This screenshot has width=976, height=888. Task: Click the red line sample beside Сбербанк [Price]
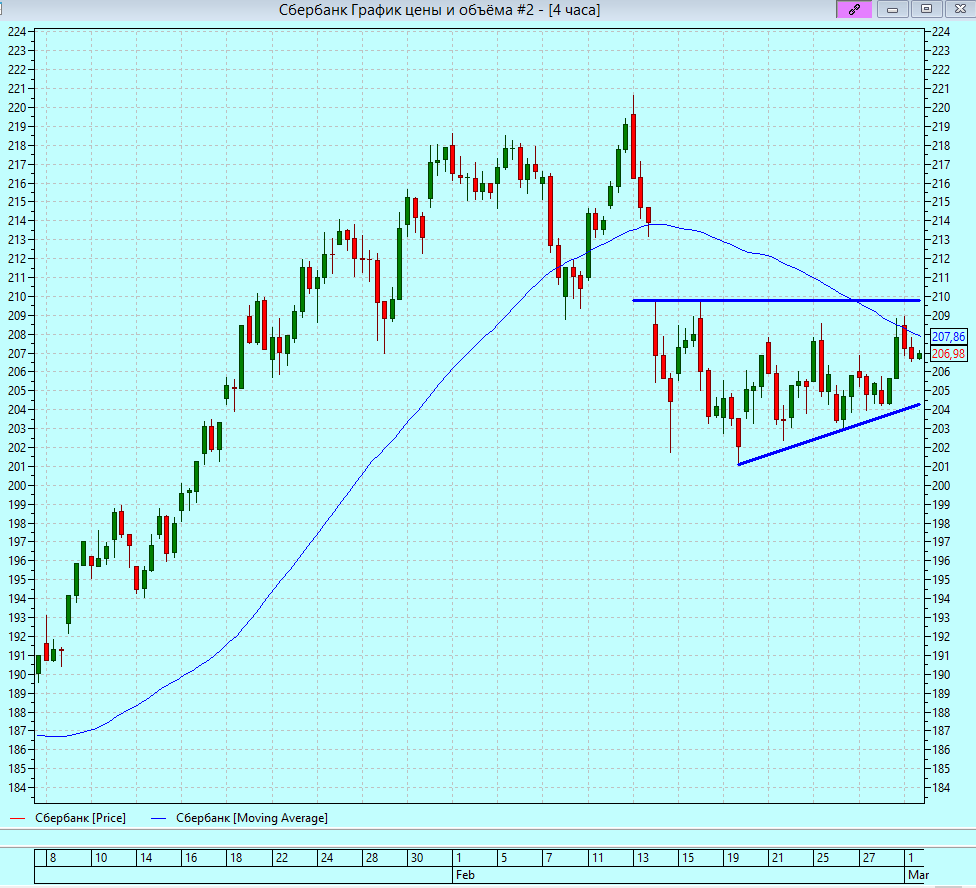[x=17, y=818]
